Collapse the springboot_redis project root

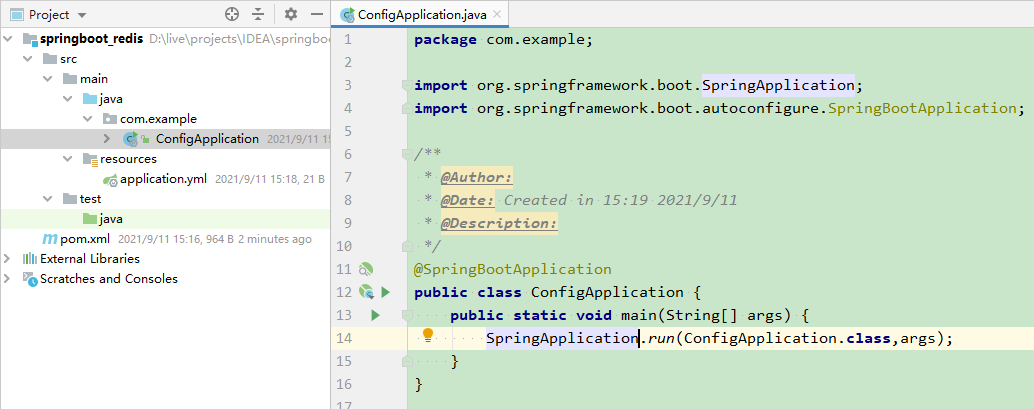[x=9, y=39]
